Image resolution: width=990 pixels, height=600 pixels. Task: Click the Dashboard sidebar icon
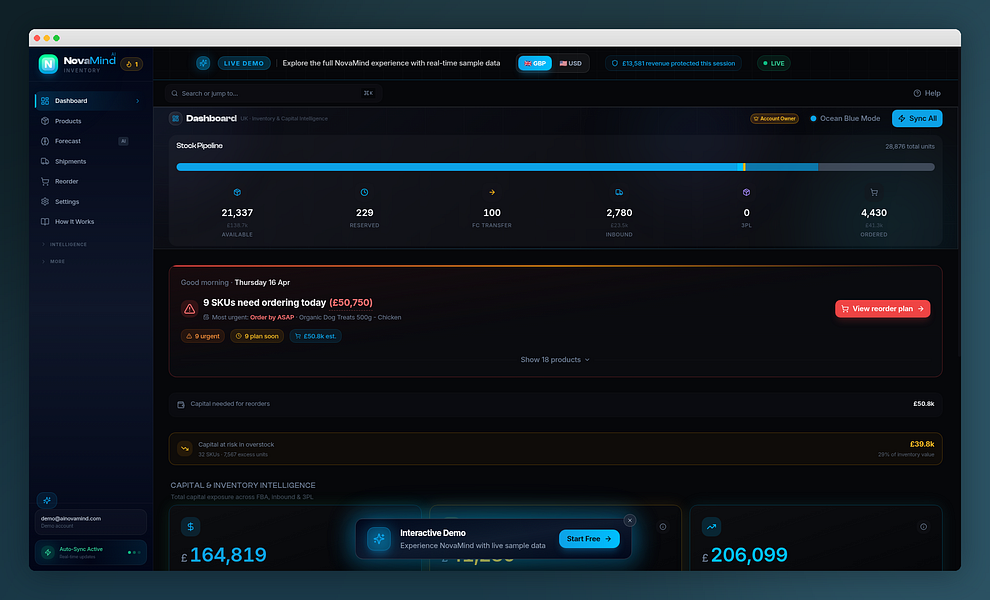pos(45,101)
